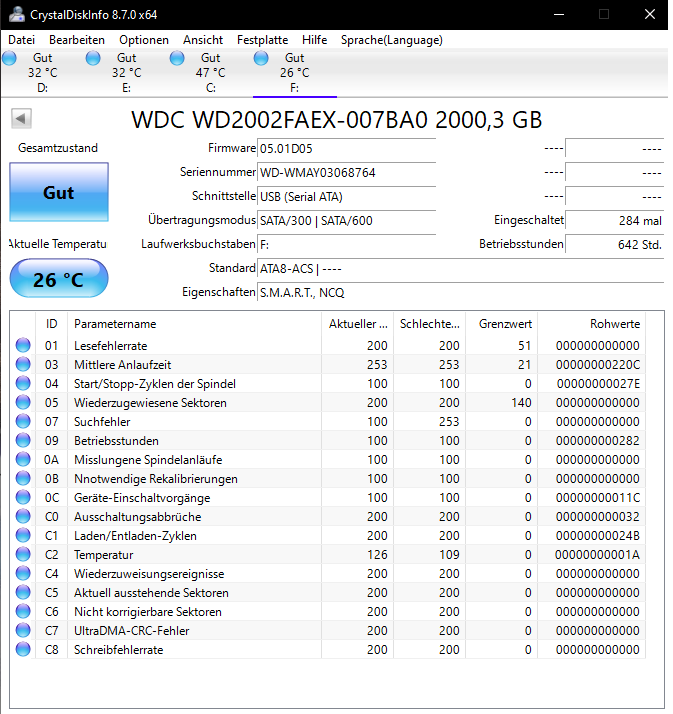Select raw value 0000000011C
The height and width of the screenshot is (714, 673).
tap(598, 498)
